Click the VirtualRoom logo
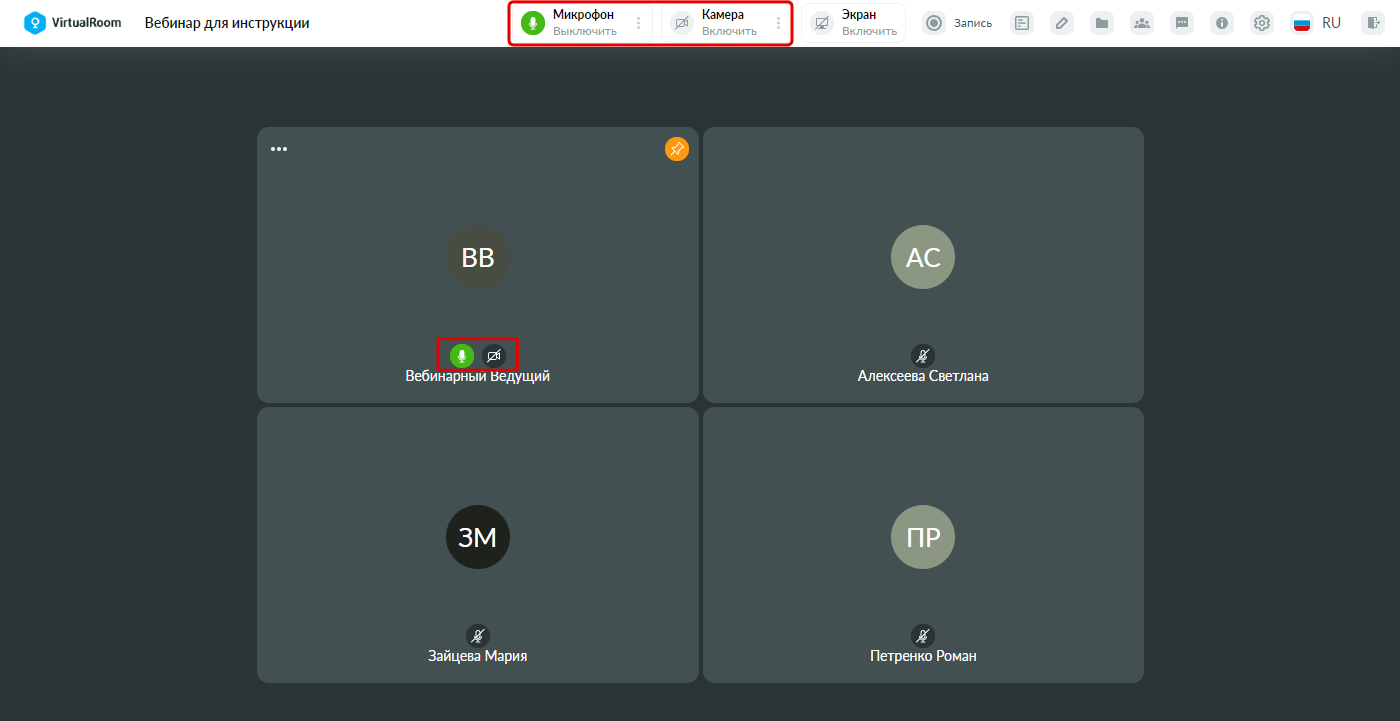1400x721 pixels. click(73, 23)
